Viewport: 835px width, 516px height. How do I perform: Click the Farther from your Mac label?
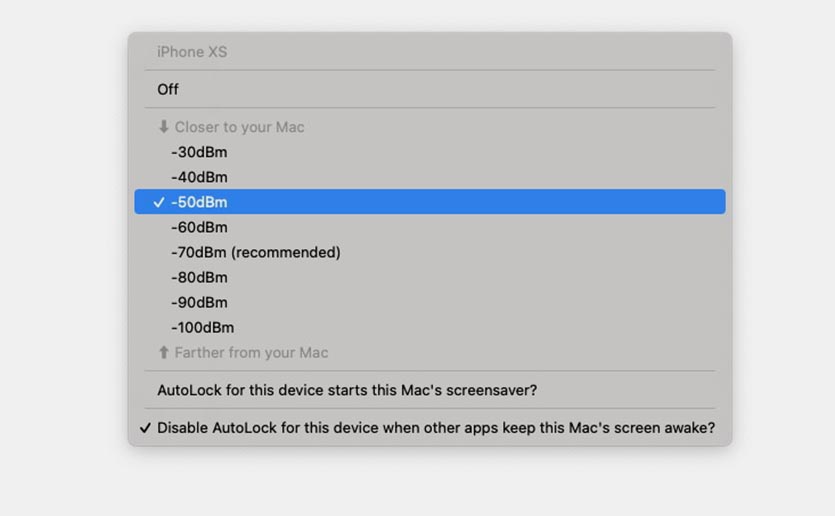click(x=251, y=352)
